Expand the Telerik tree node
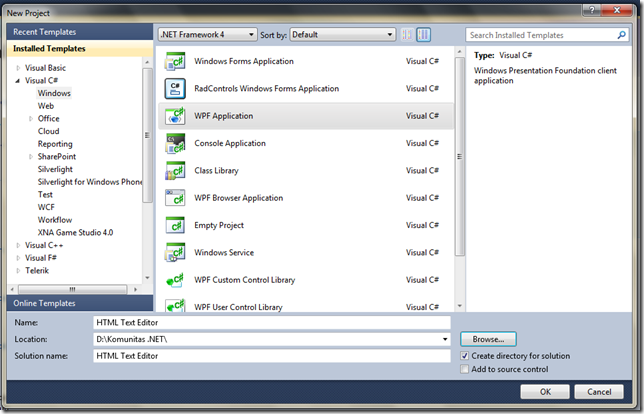Image resolution: width=644 pixels, height=414 pixels. point(18,271)
